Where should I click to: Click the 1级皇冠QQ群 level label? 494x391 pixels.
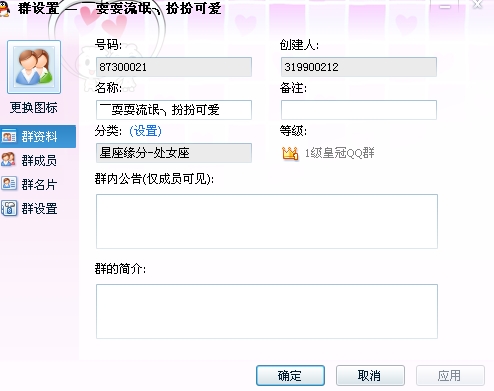340,153
